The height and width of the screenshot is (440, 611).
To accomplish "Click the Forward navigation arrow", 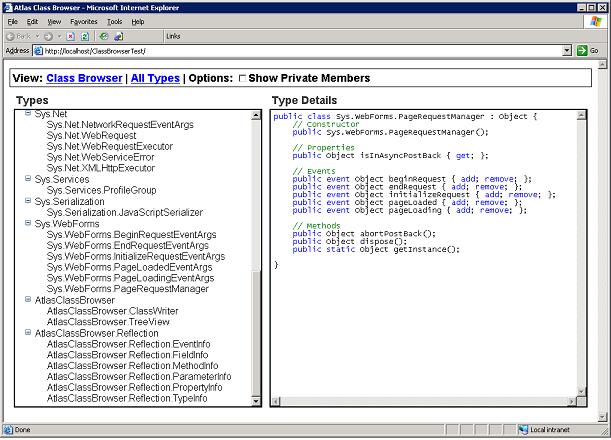I will (48, 36).
